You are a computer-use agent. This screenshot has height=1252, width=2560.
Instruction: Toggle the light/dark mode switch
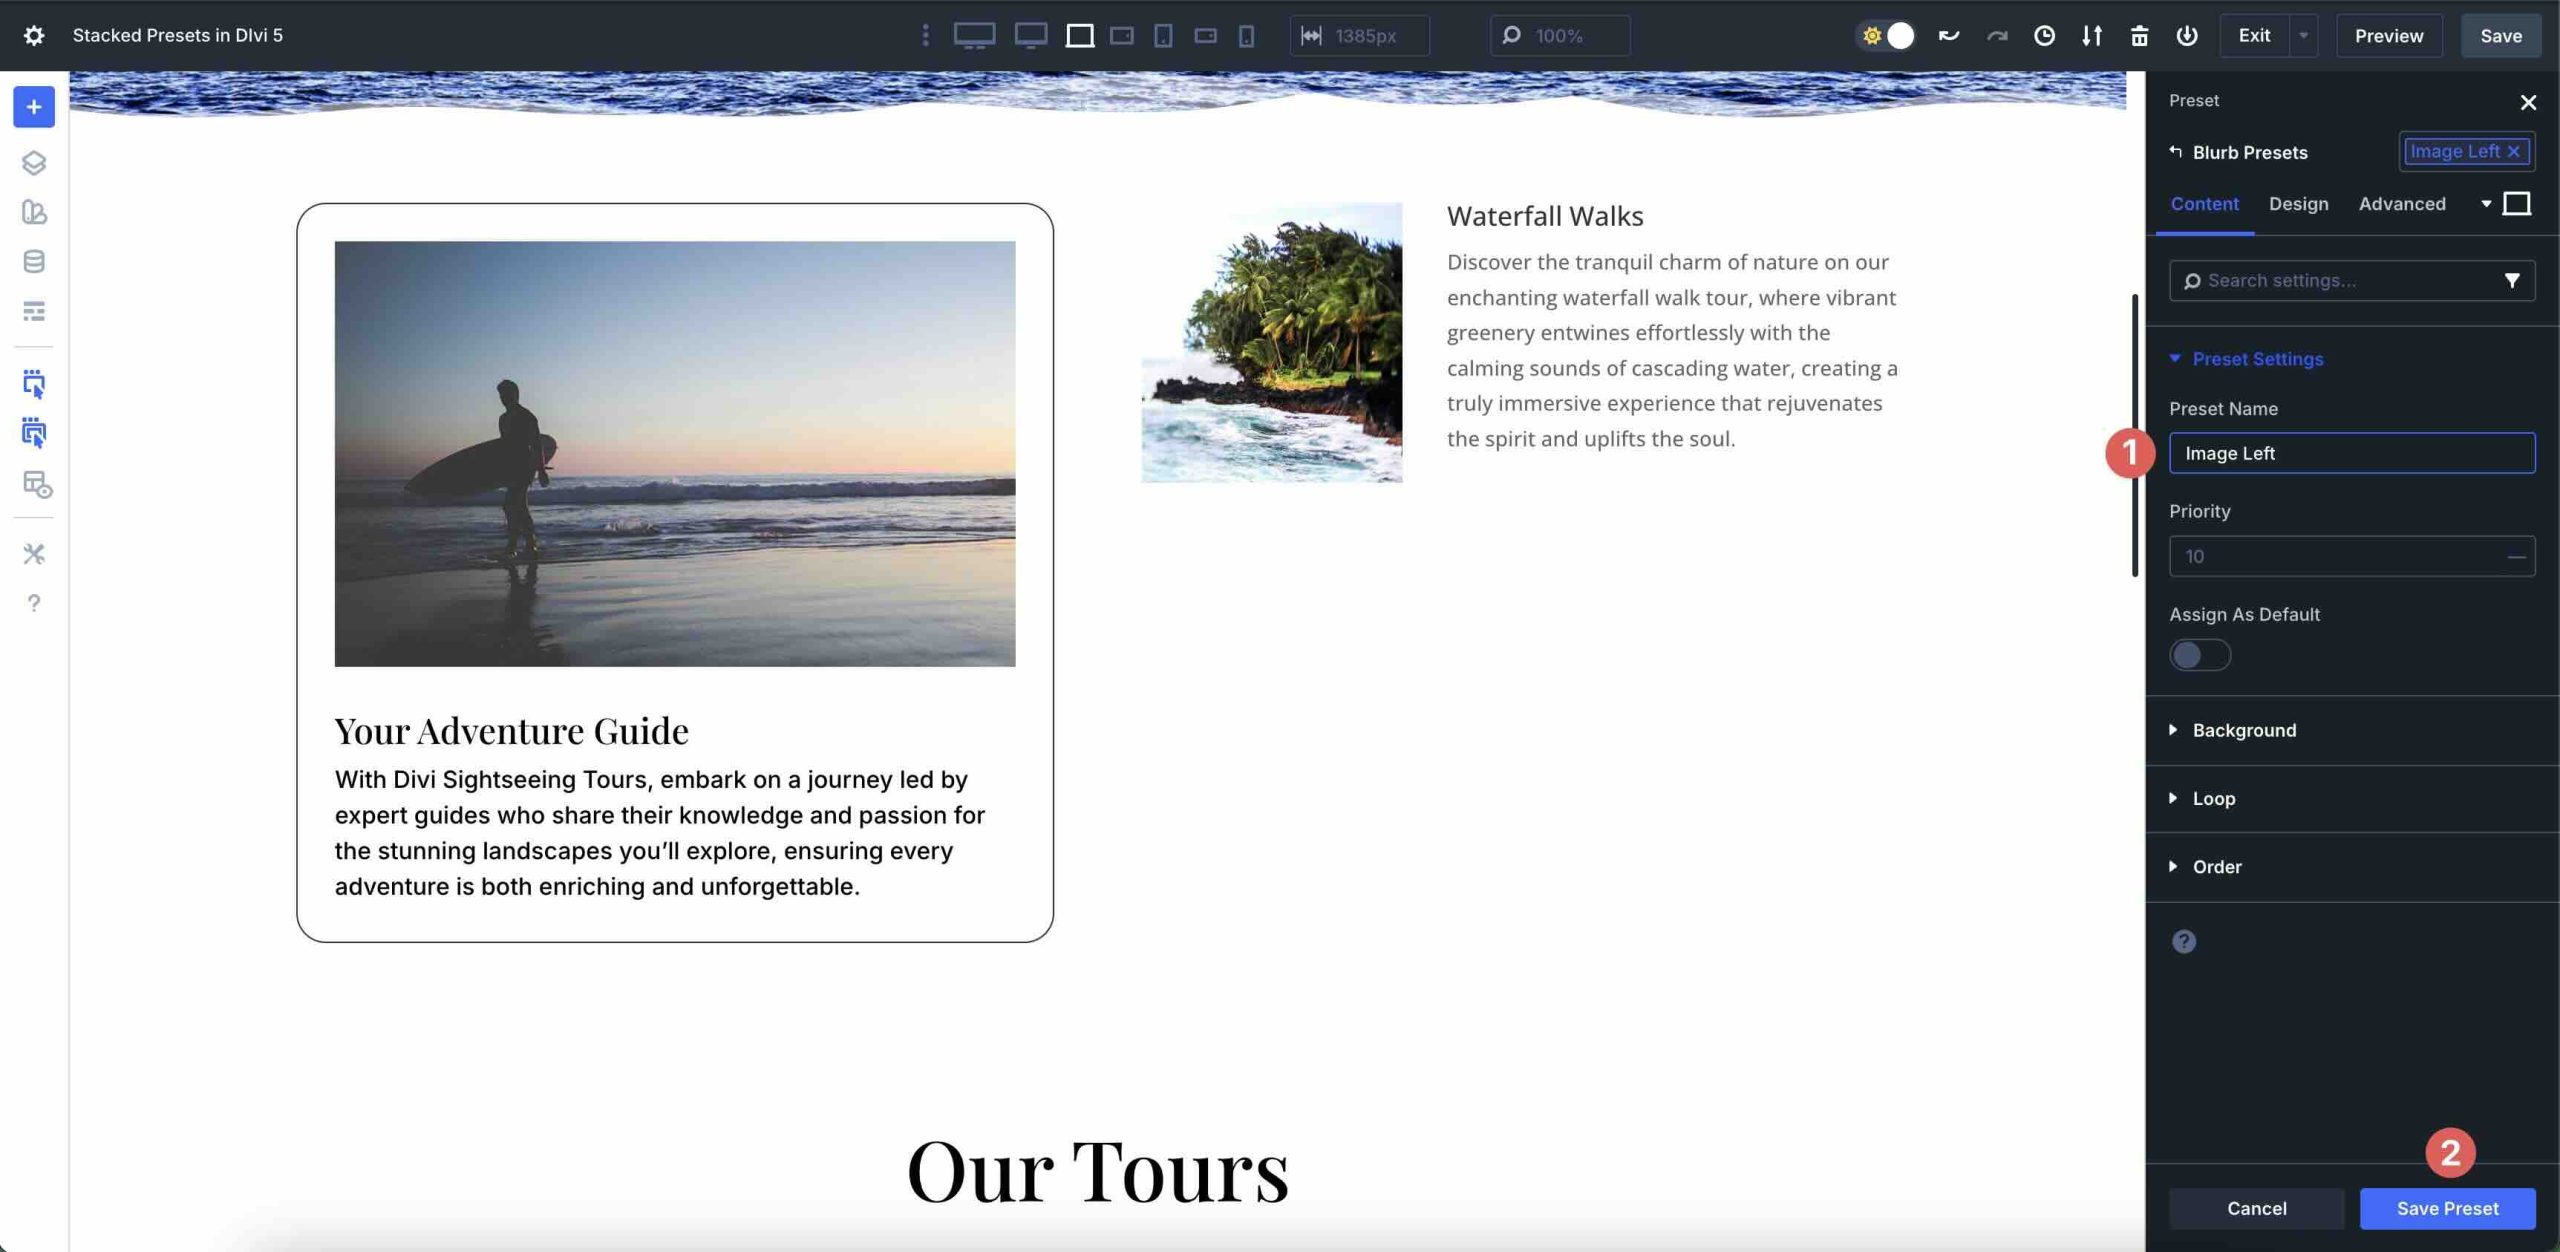pos(1886,35)
